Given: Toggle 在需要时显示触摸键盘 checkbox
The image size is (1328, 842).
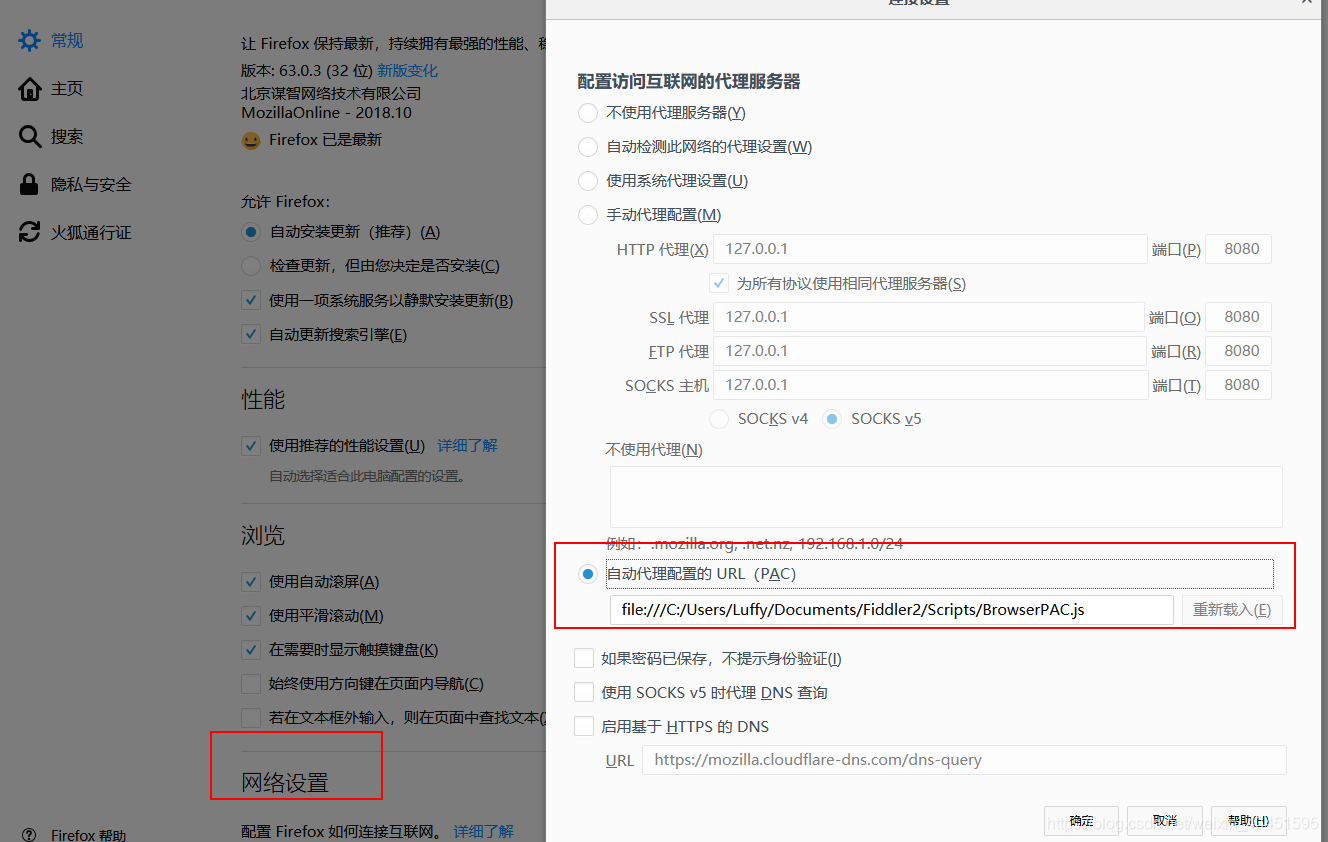Looking at the screenshot, I should pyautogui.click(x=251, y=650).
